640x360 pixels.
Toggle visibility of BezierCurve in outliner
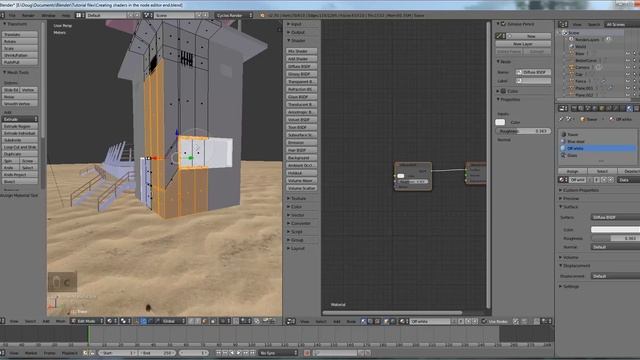(627, 60)
